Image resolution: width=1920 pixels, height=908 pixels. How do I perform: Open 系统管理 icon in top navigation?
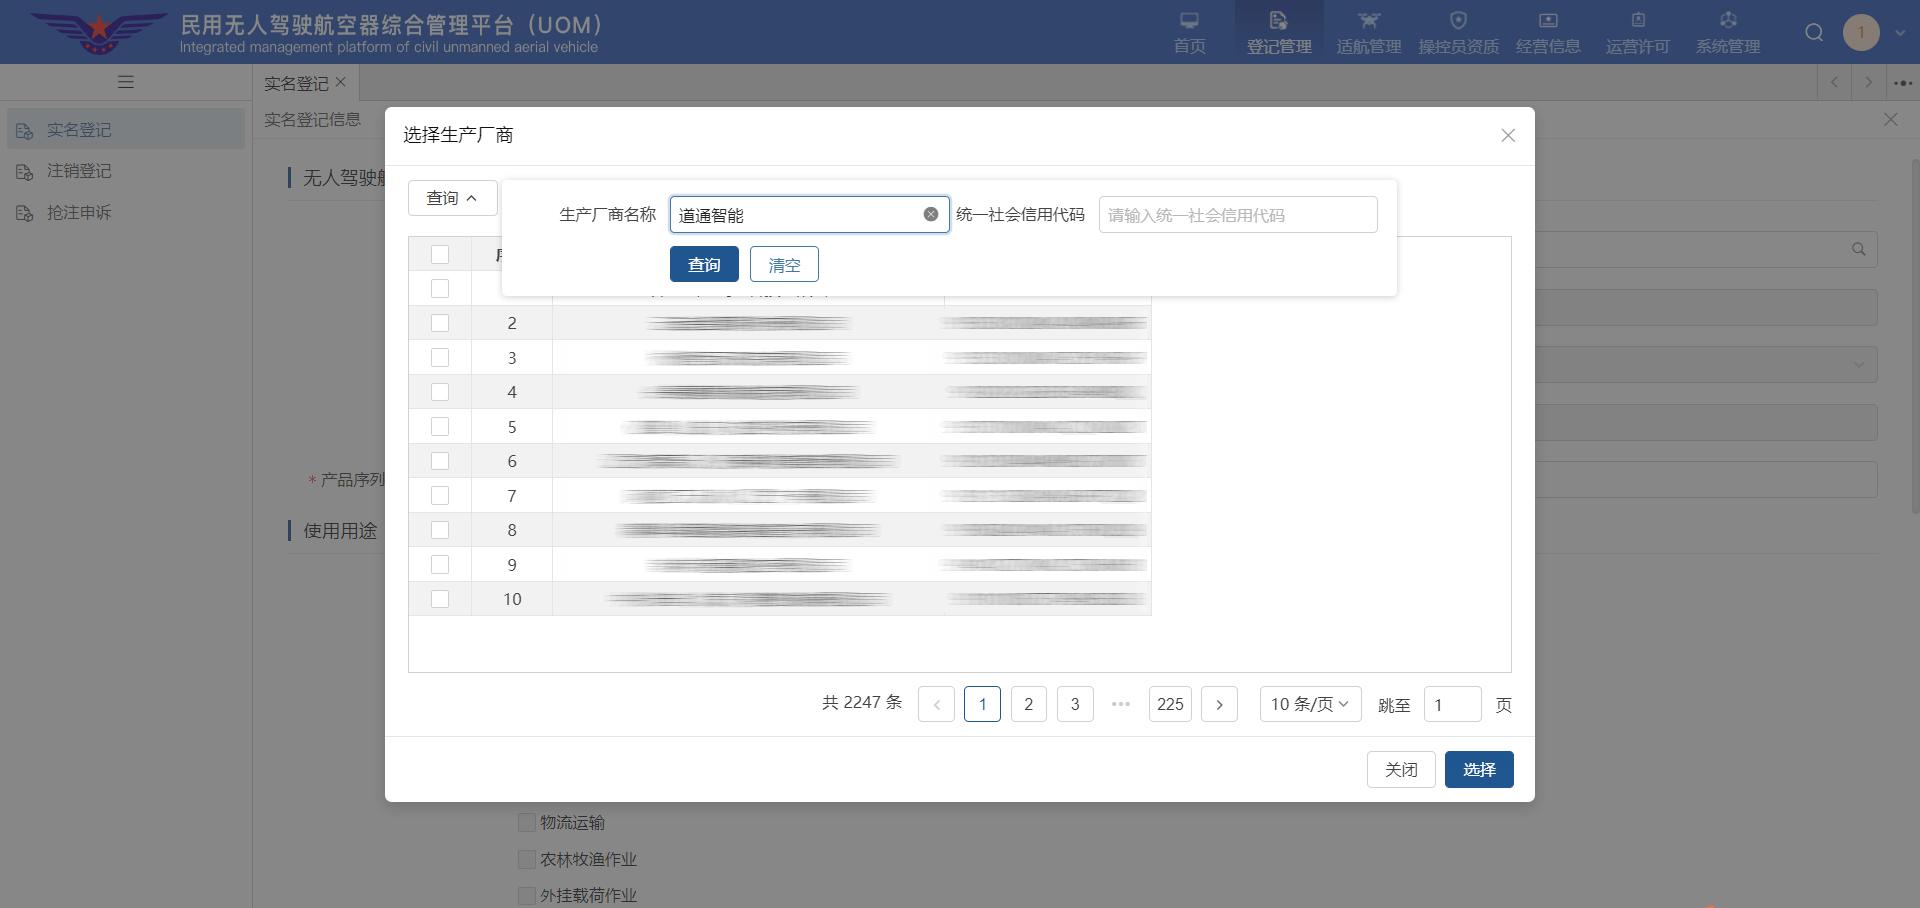point(1727,22)
